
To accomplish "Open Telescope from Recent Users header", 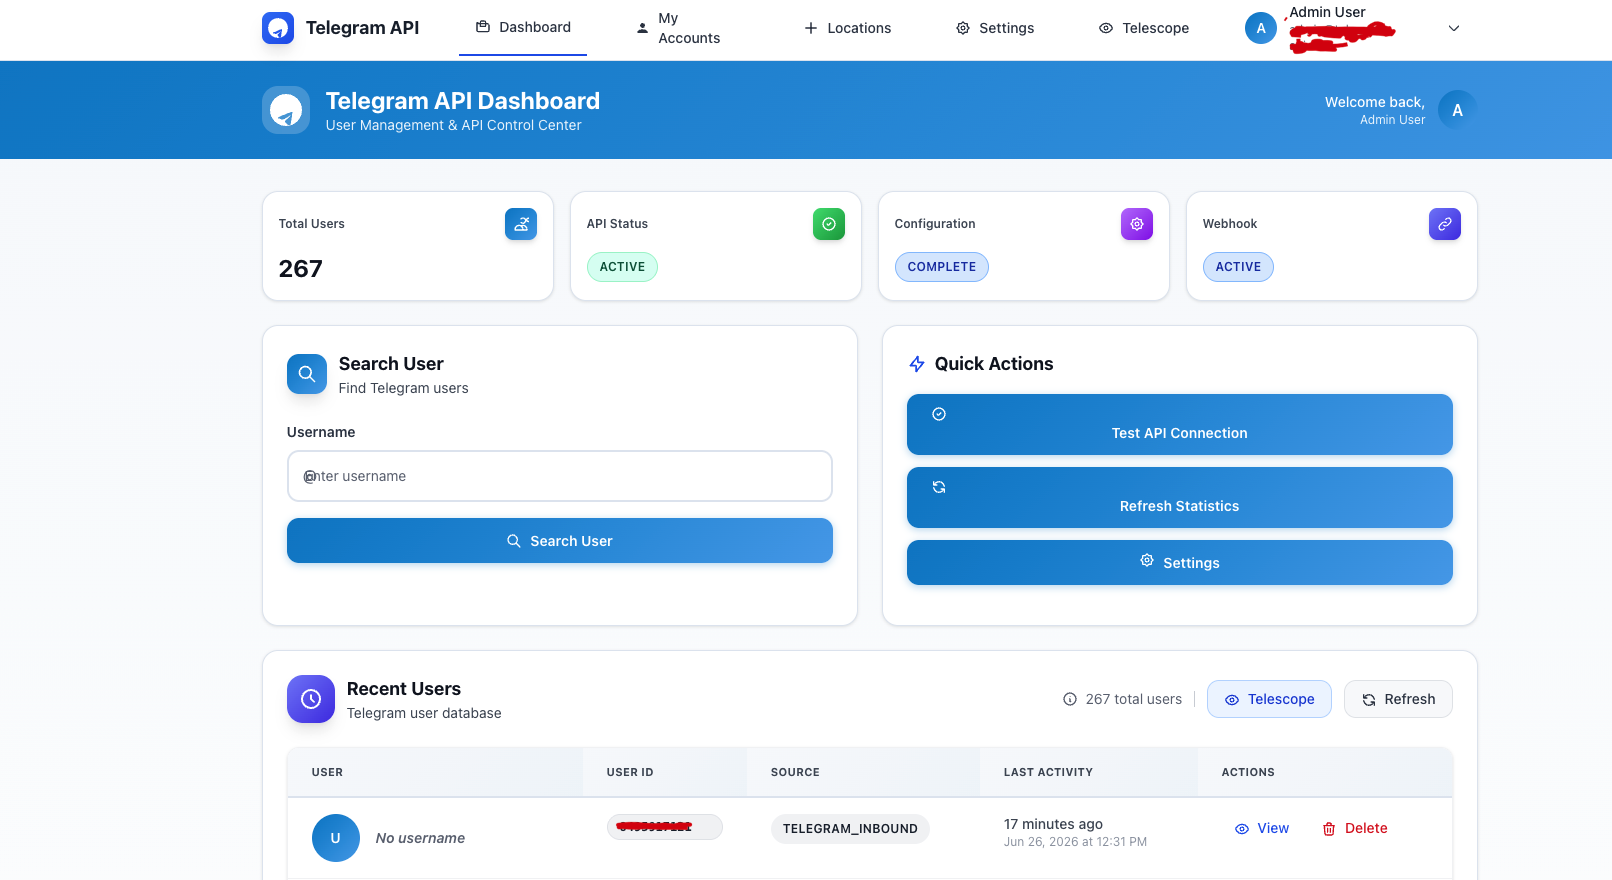I will (1269, 699).
